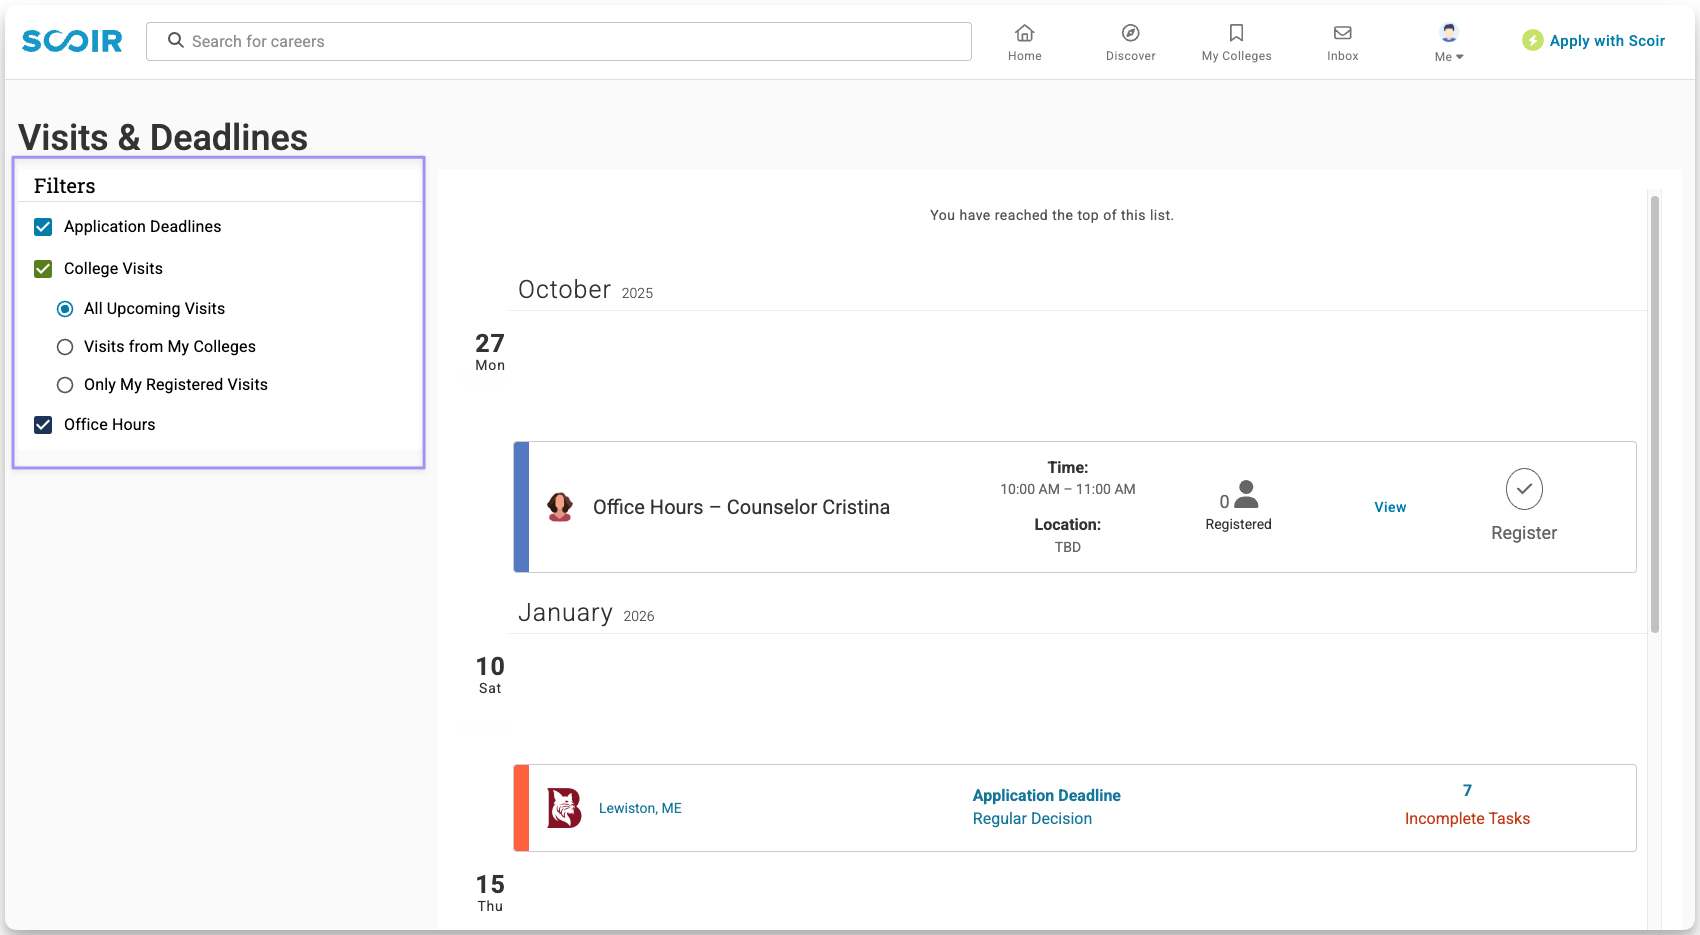Open the Discover compass icon
Screen dimensions: 1700x935
(x=1130, y=33)
